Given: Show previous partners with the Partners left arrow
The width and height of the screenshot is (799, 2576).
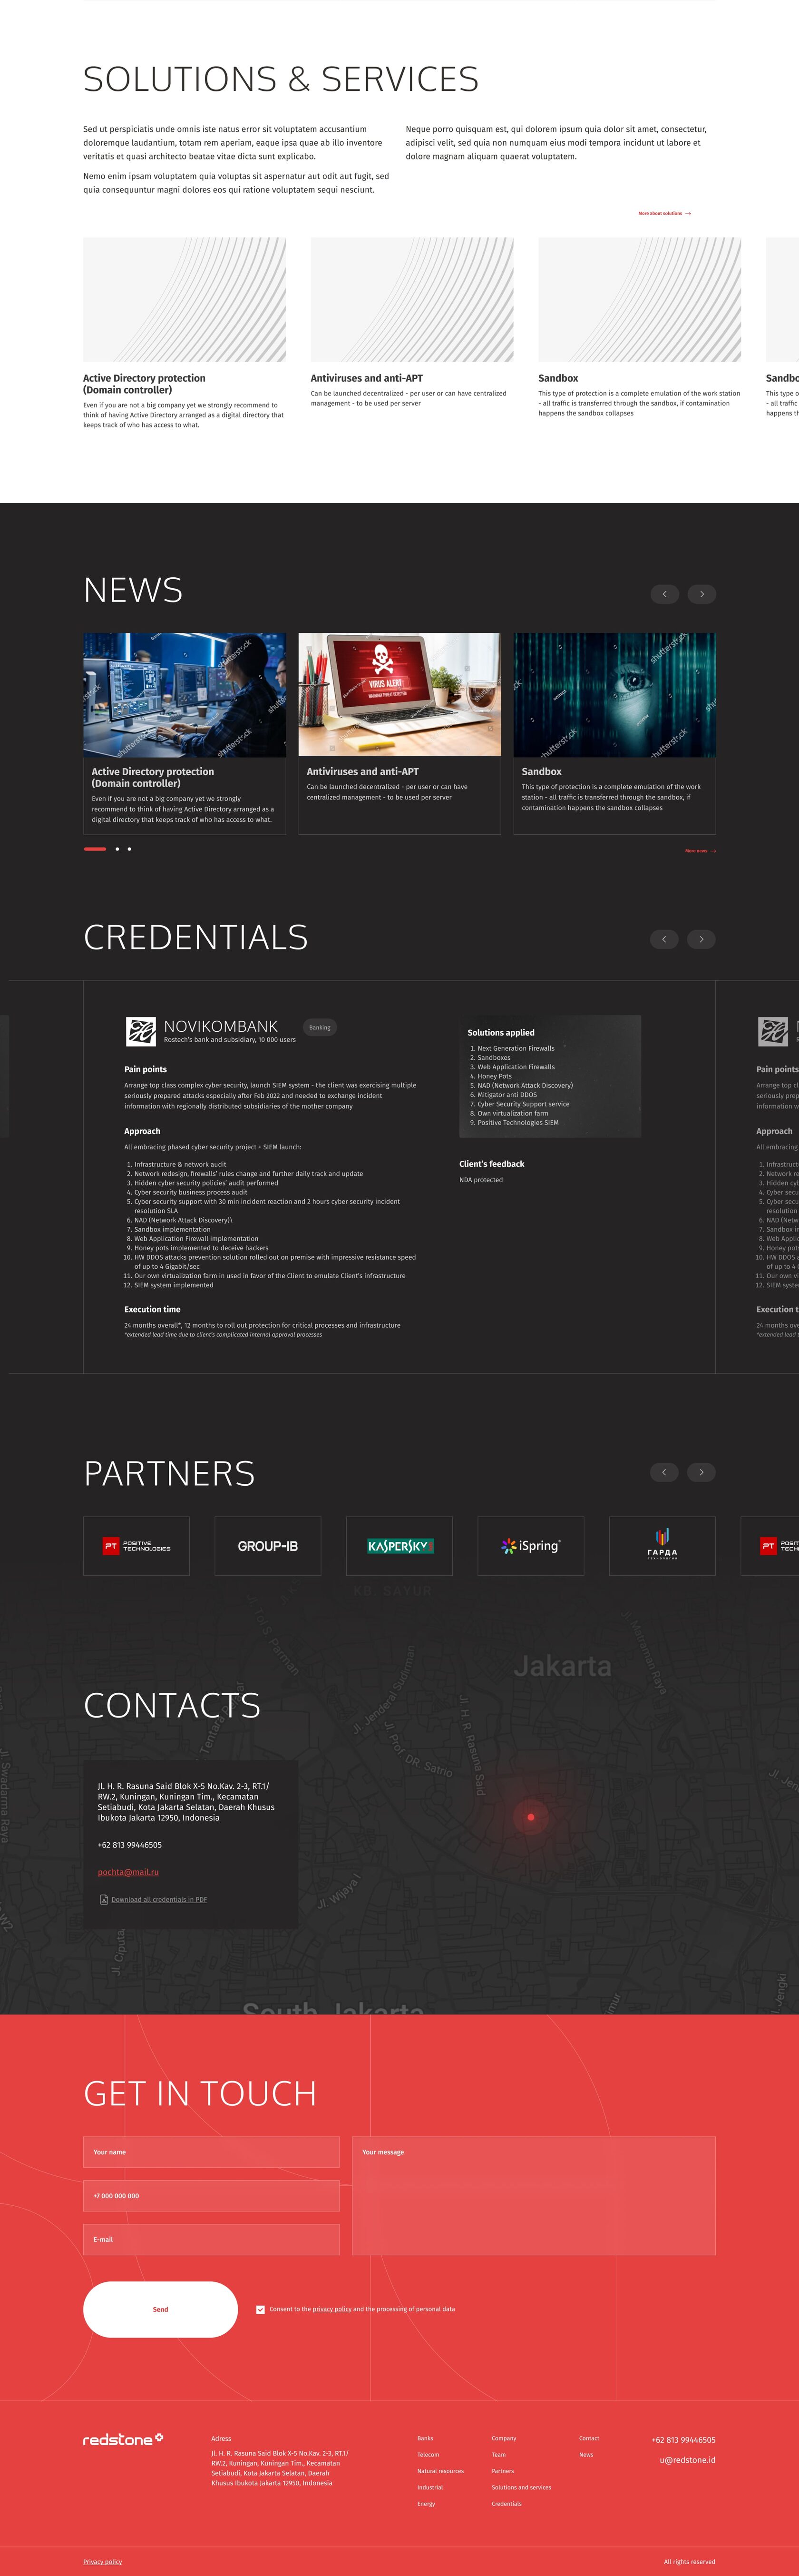Looking at the screenshot, I should pyautogui.click(x=664, y=1472).
